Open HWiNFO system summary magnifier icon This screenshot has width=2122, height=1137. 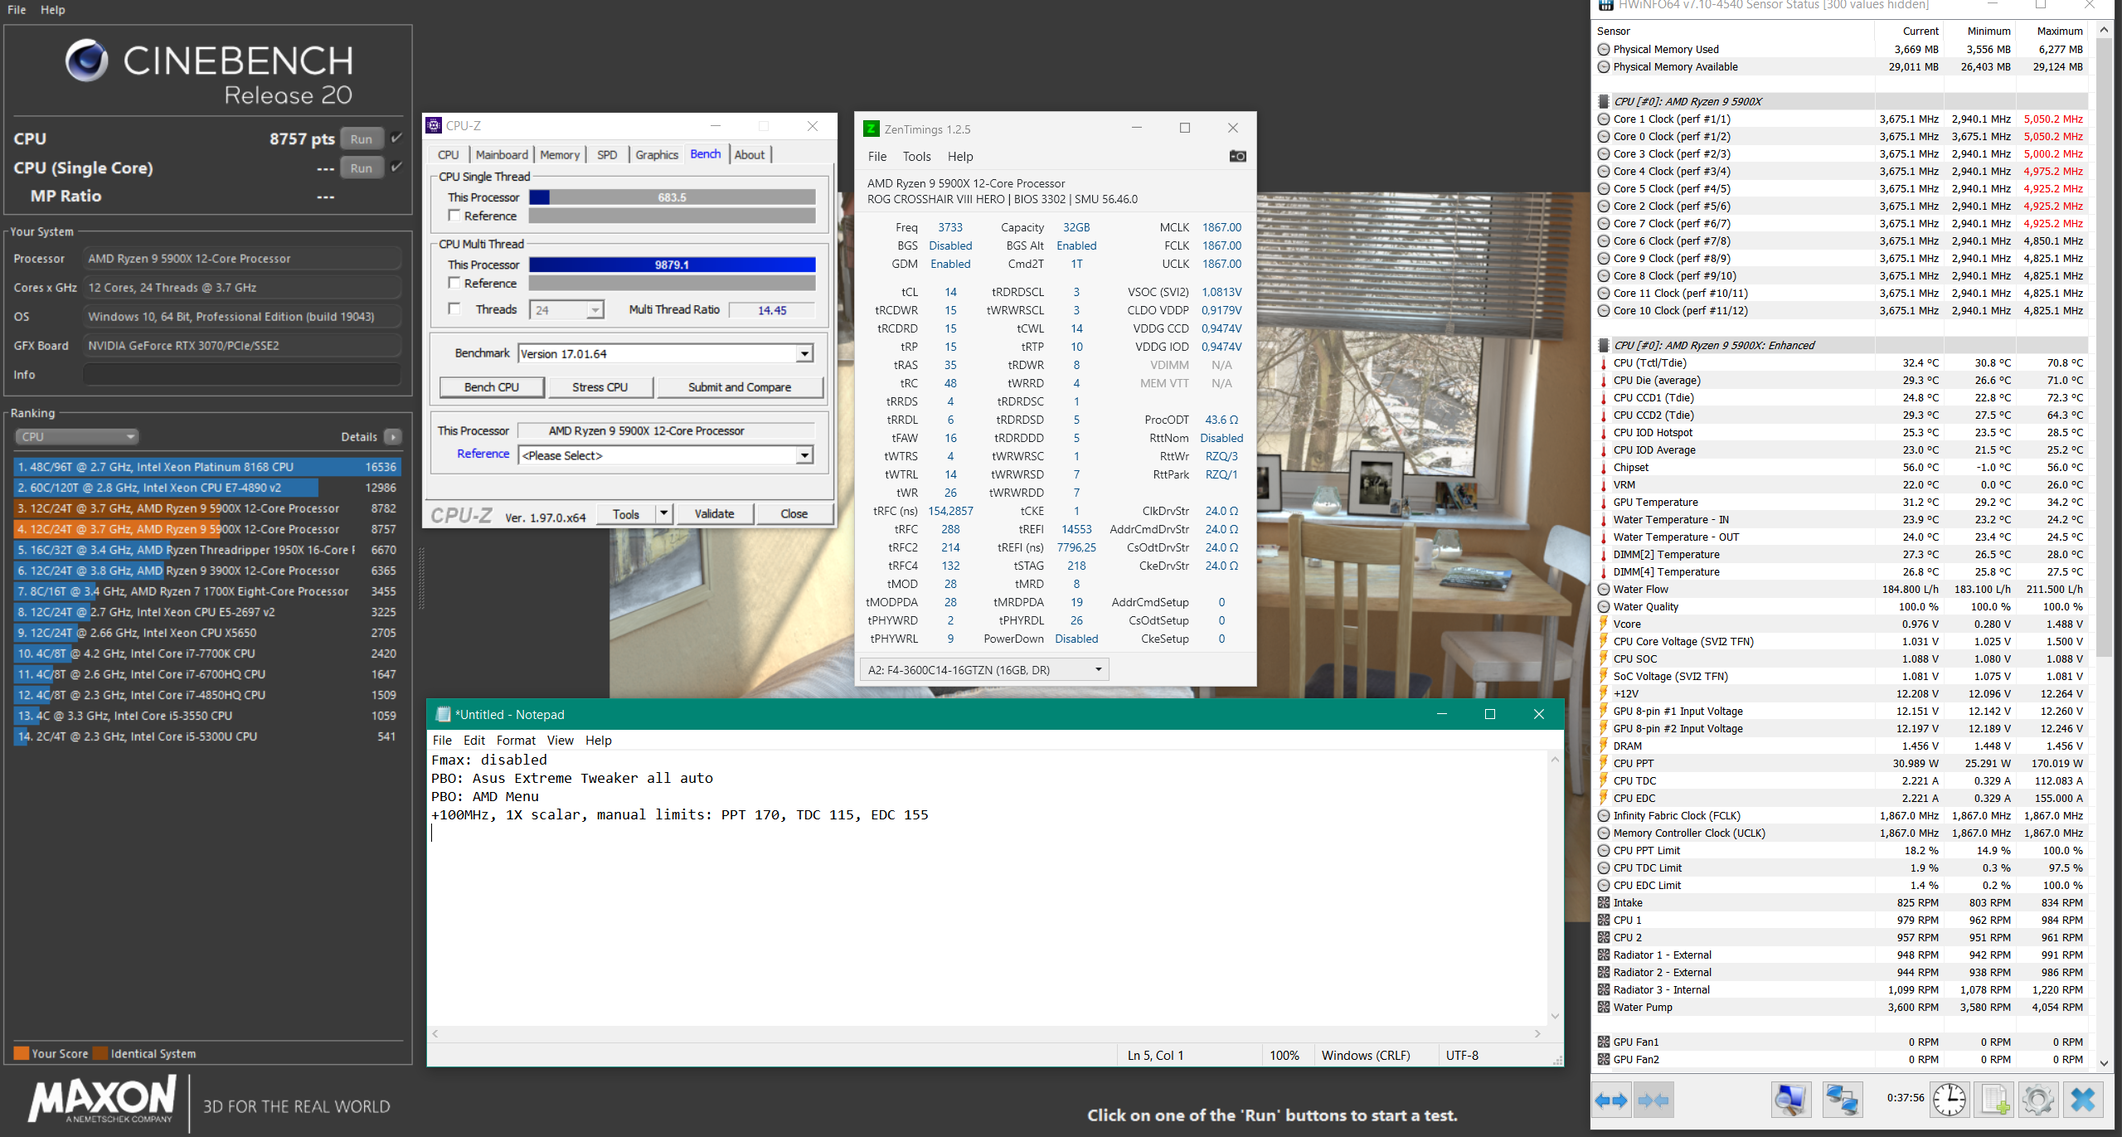[1790, 1100]
